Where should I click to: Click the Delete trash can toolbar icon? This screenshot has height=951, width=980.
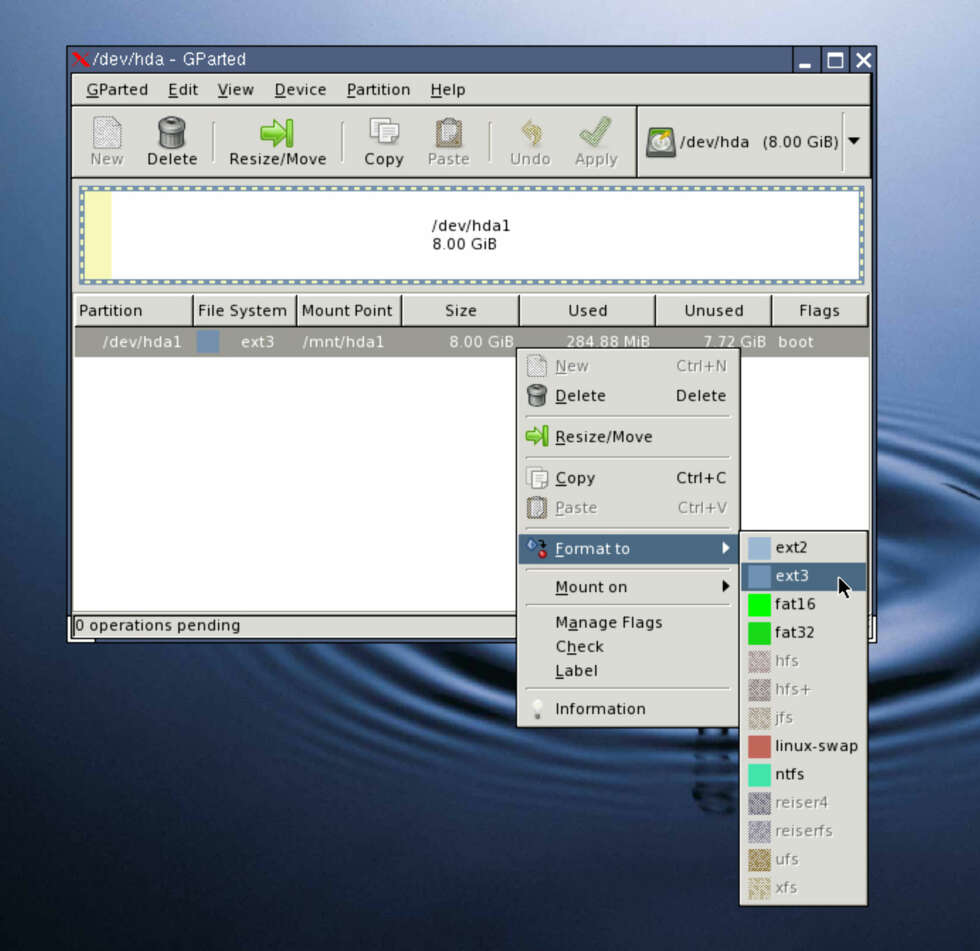pos(172,132)
